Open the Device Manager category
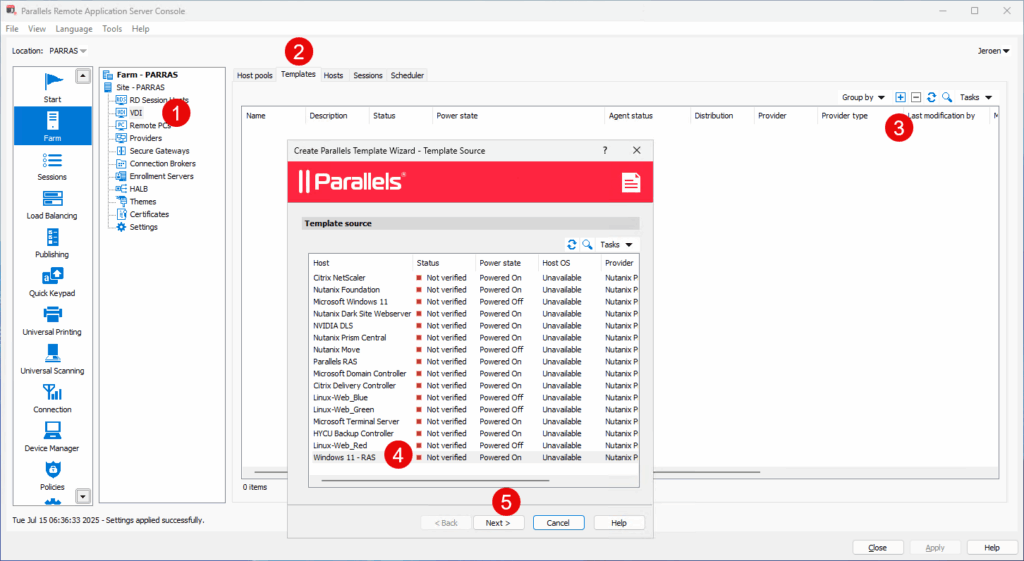 point(52,437)
